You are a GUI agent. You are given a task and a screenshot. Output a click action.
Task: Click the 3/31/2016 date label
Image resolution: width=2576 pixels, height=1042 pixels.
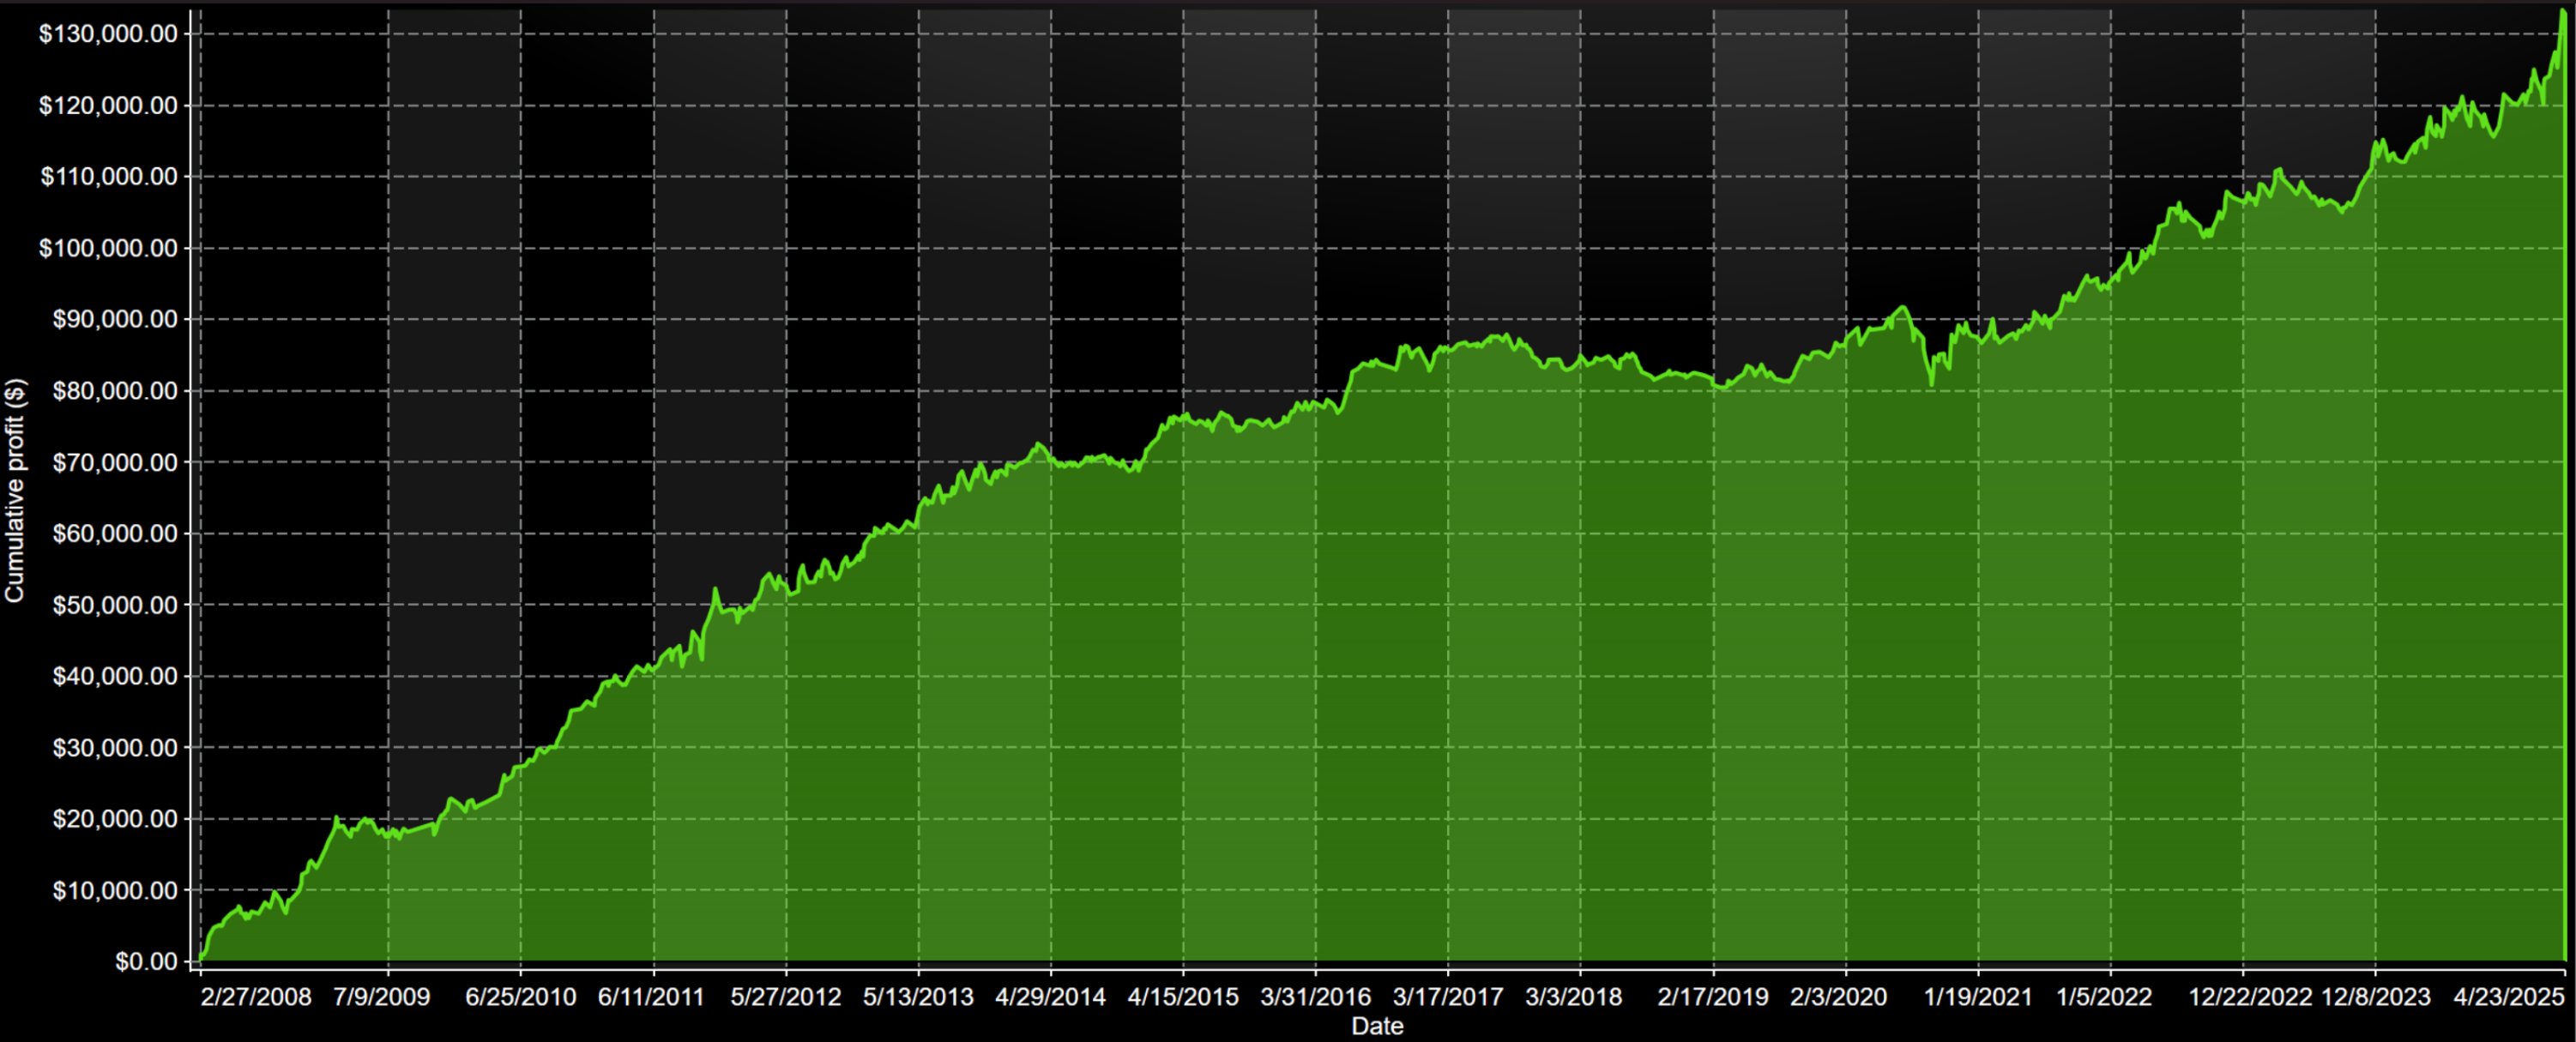[1315, 997]
